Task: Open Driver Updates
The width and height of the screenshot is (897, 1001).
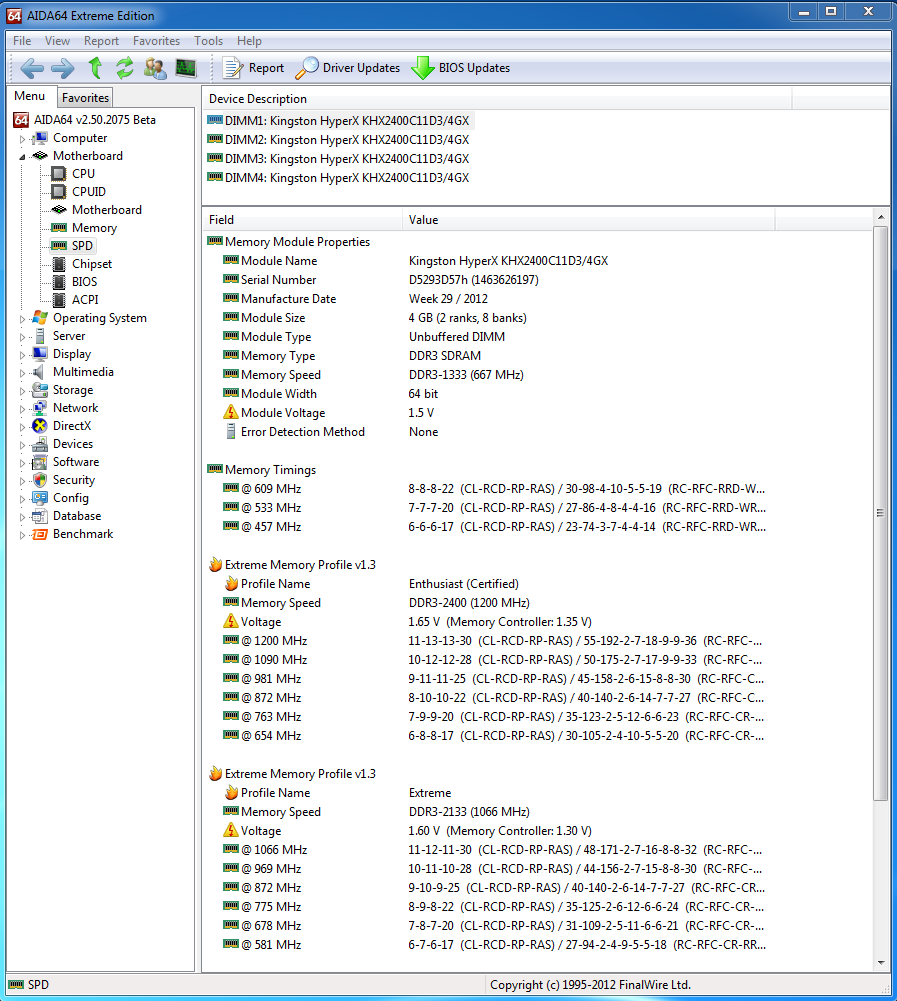Action: 348,68
